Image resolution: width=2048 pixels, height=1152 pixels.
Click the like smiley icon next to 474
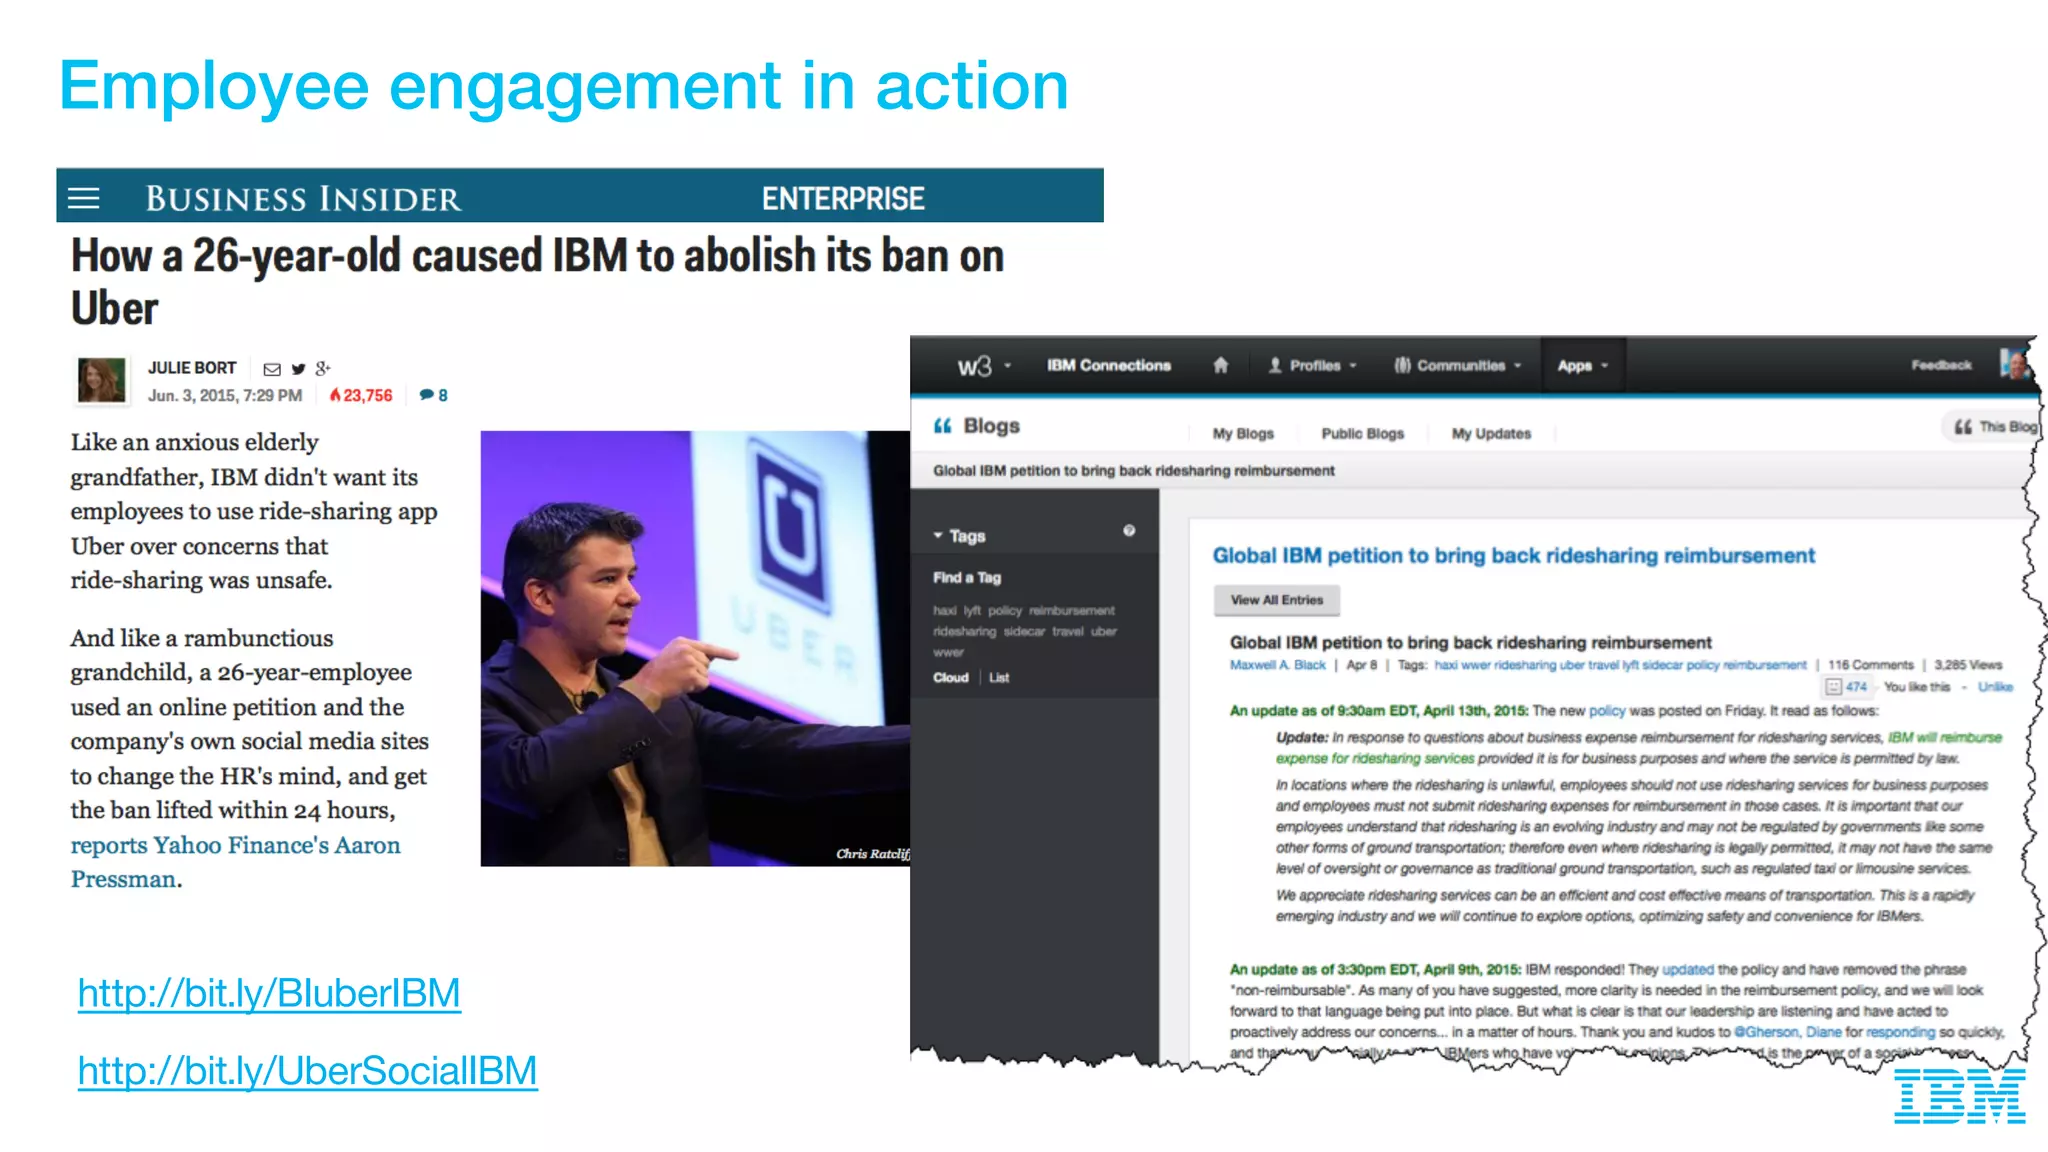coord(1833,687)
